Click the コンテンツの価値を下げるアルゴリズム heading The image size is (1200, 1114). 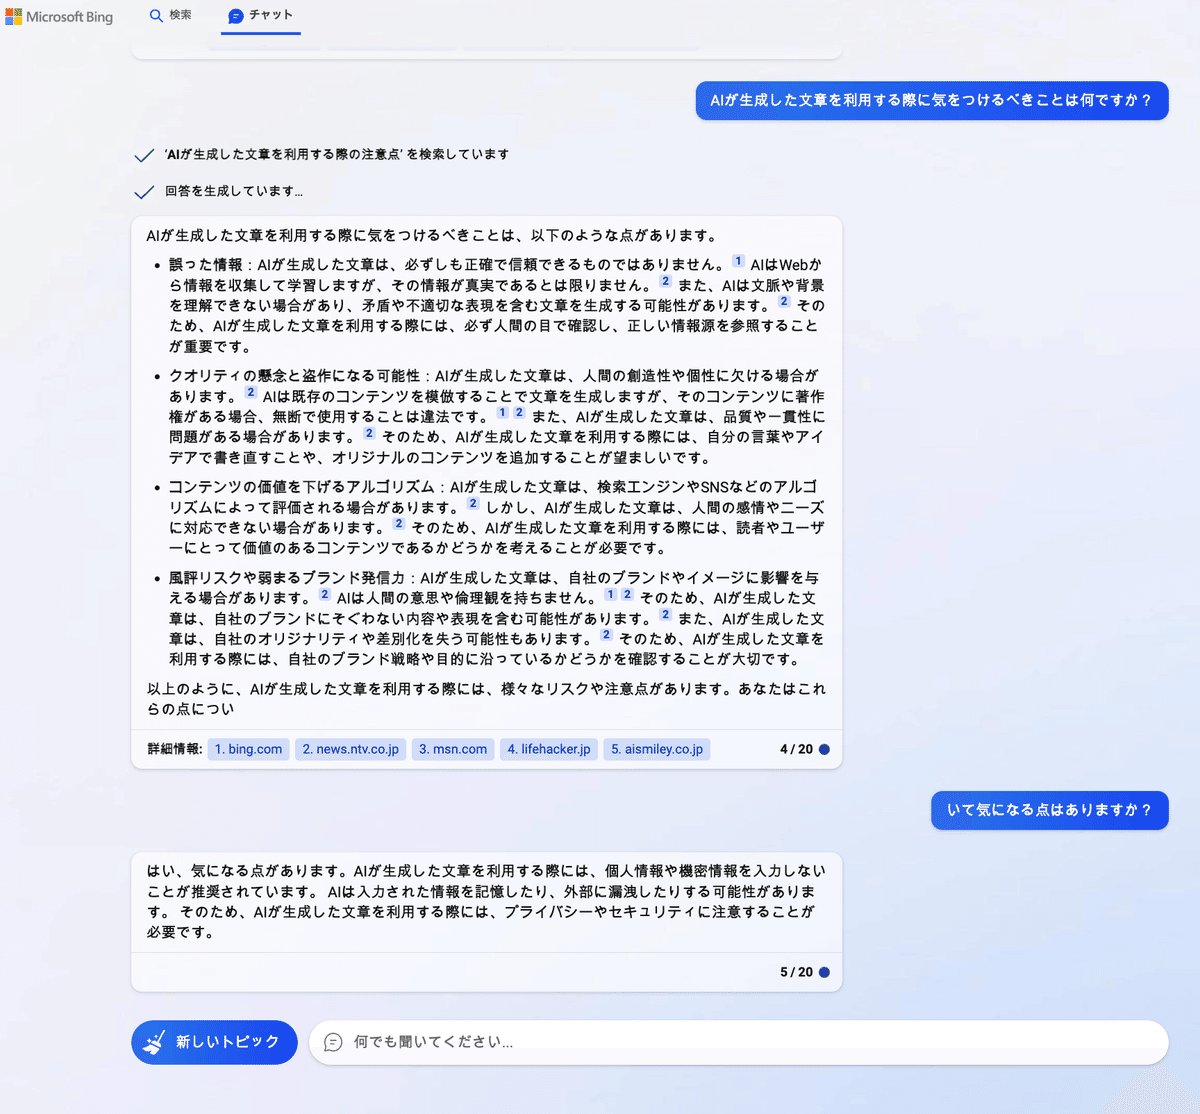pos(302,487)
